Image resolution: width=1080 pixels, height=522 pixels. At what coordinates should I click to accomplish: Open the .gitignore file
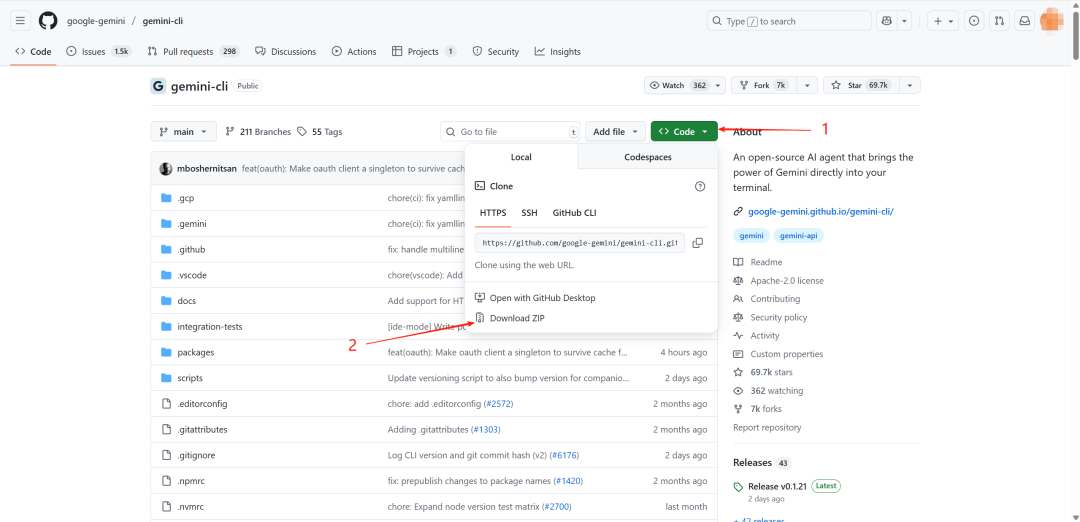(196, 455)
